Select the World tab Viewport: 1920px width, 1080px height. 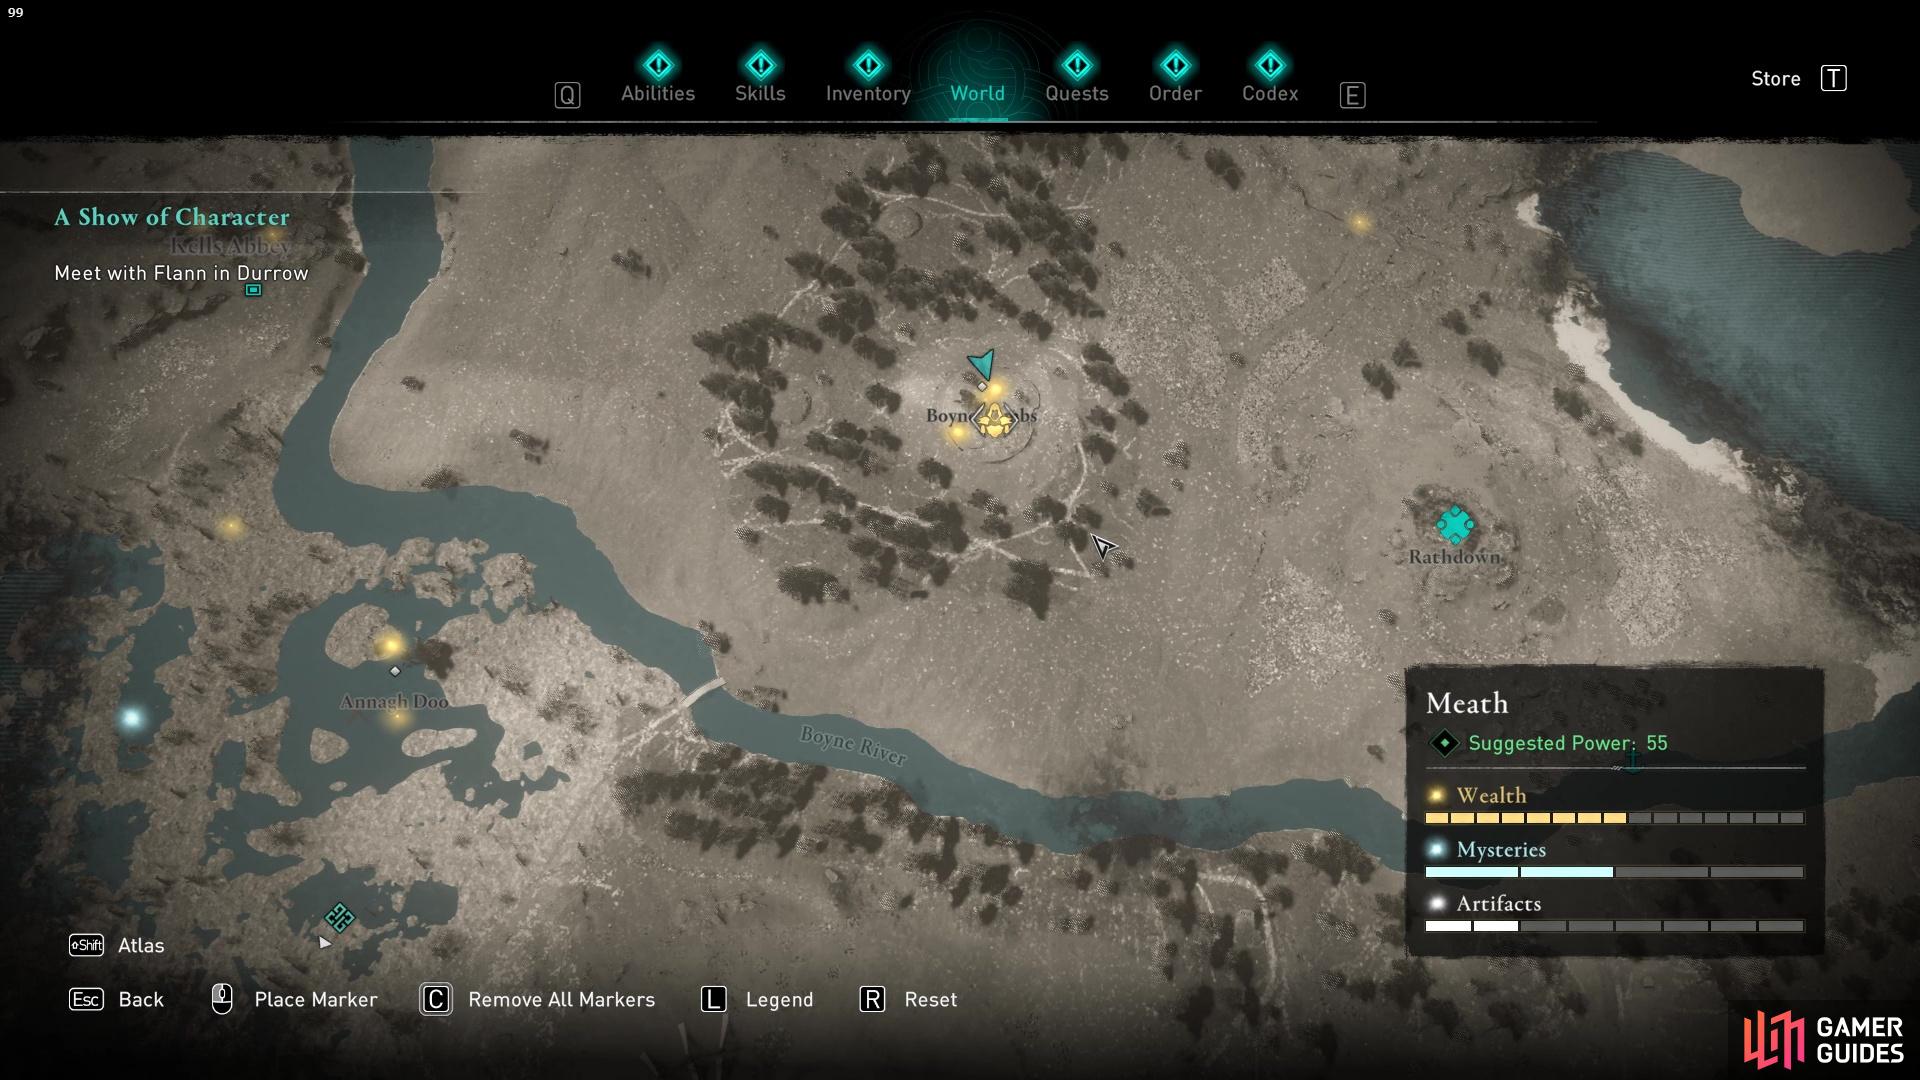click(977, 93)
